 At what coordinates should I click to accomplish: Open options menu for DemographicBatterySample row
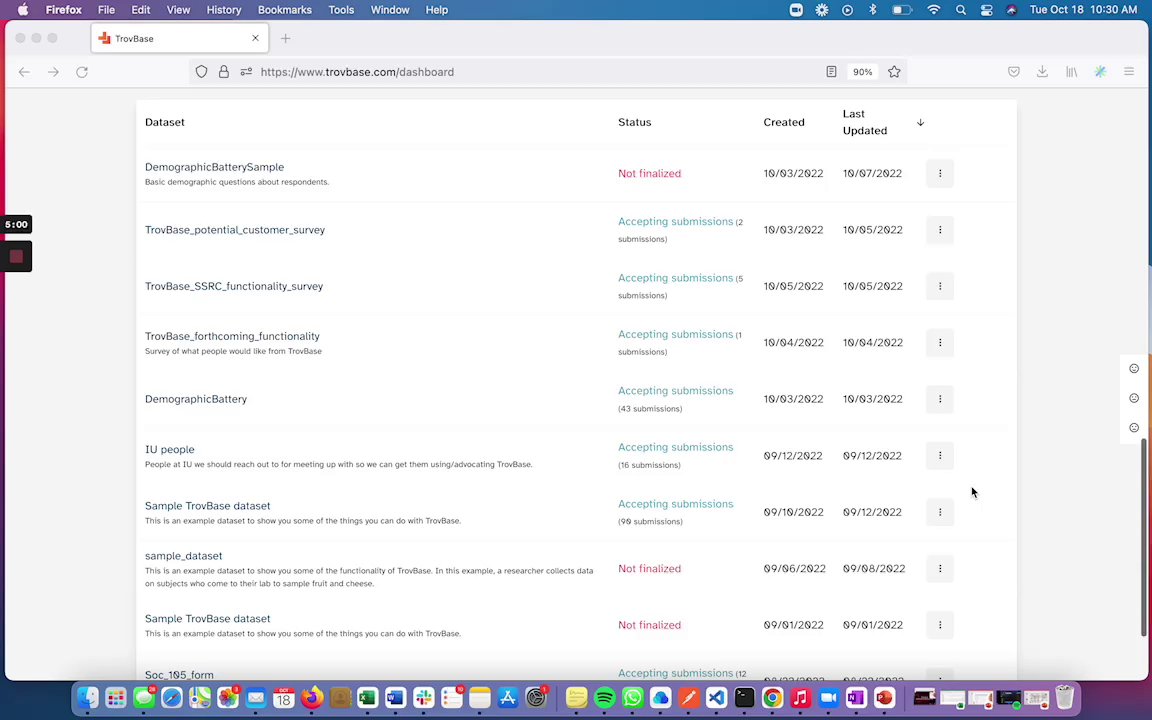pos(940,173)
